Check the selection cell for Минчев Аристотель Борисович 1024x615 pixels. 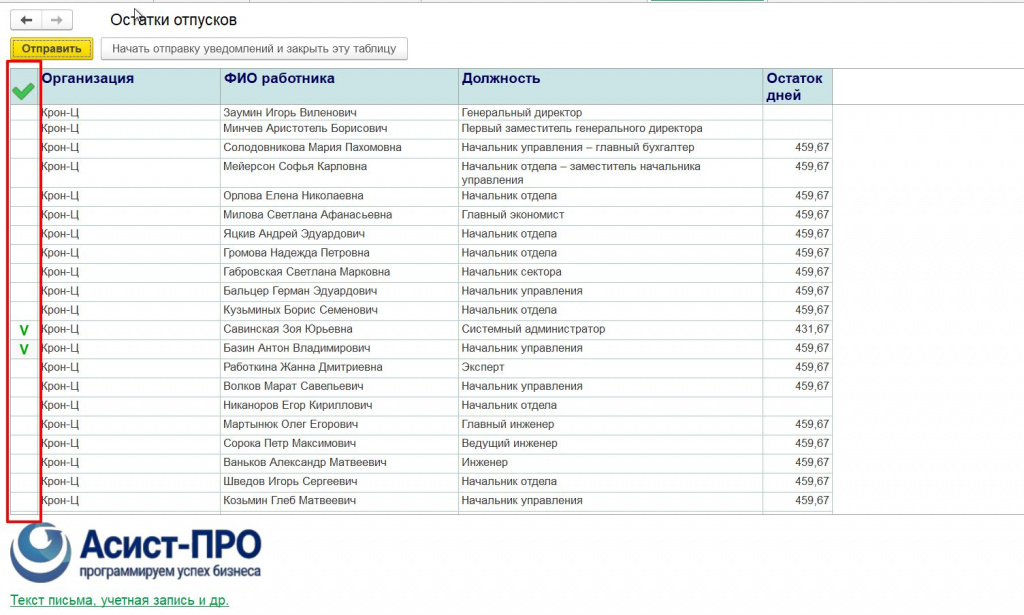click(25, 129)
